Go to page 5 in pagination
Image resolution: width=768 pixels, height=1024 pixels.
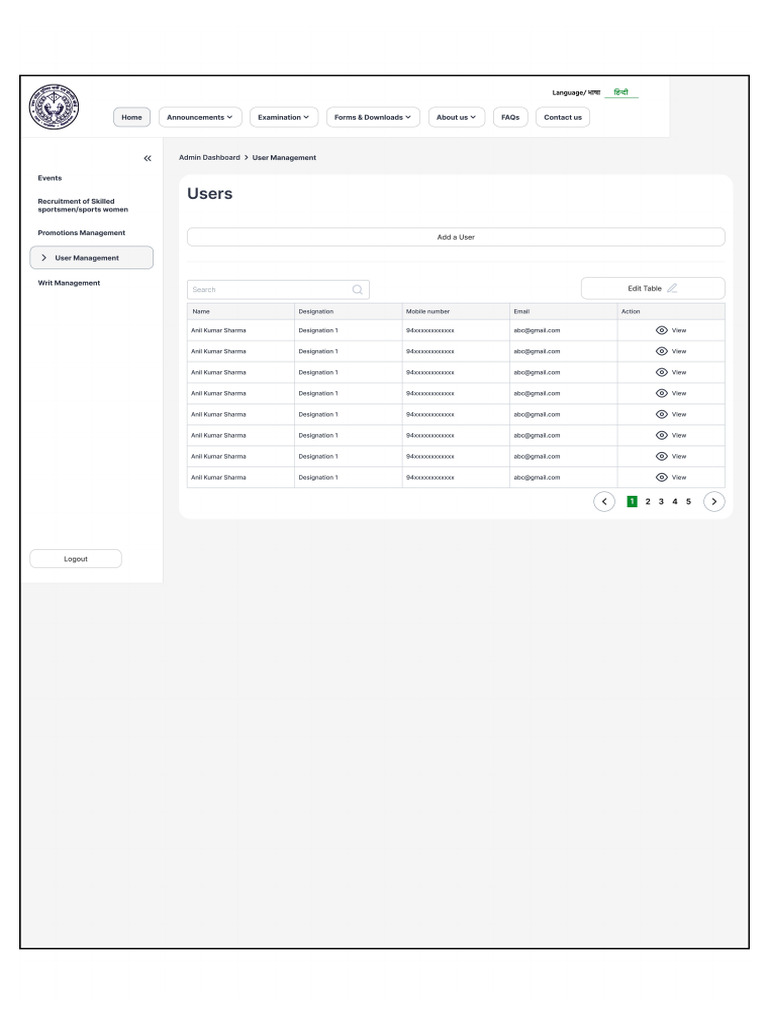click(x=688, y=502)
